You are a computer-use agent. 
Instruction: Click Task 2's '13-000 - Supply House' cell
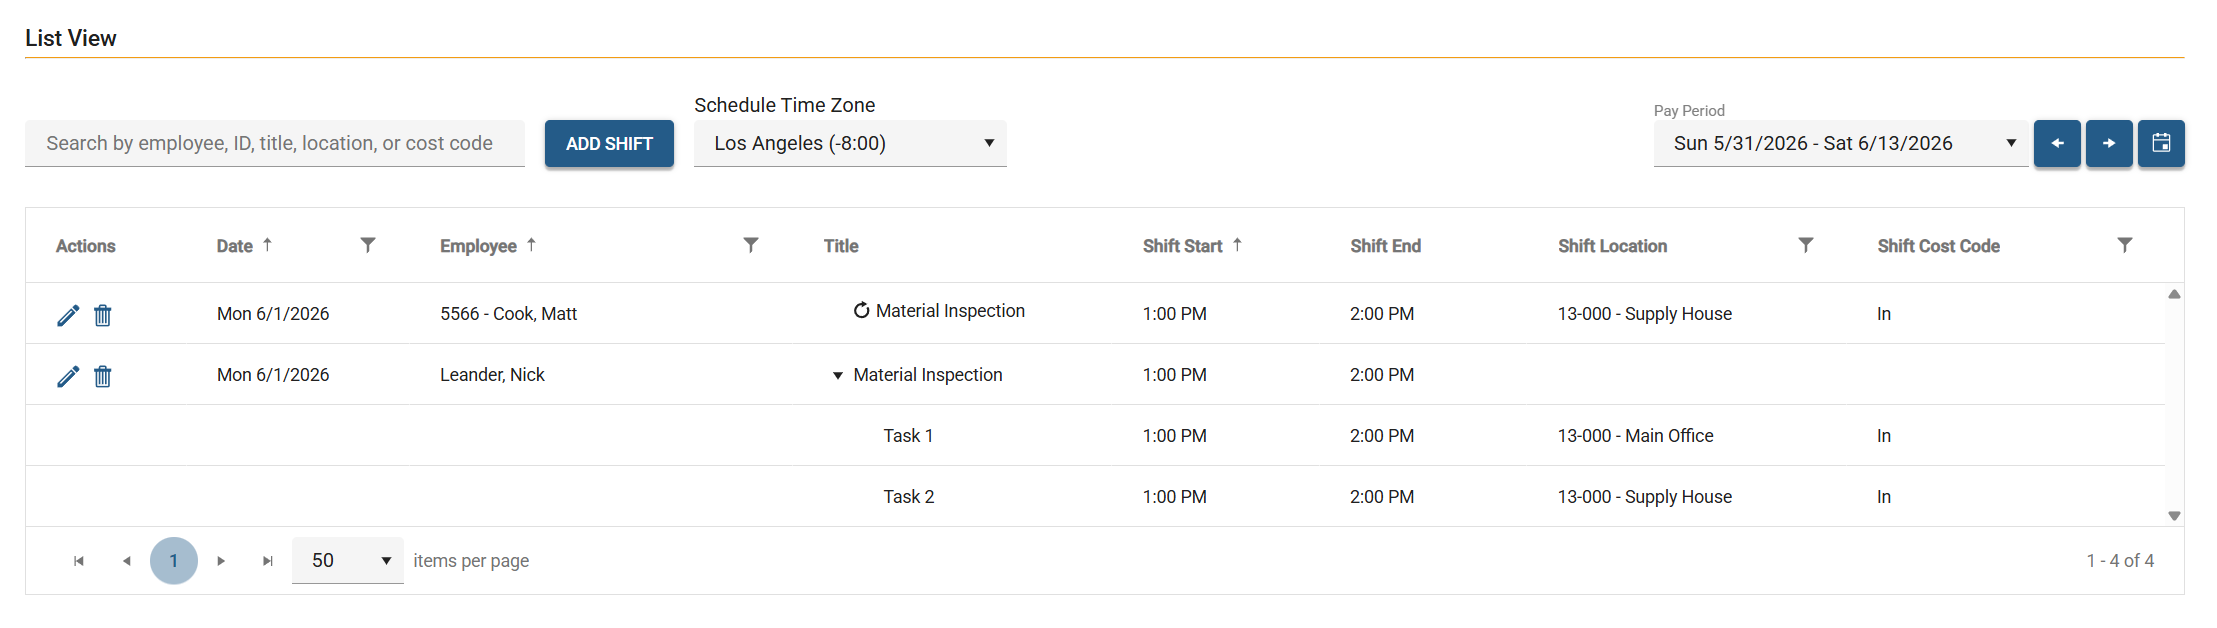tap(1645, 497)
